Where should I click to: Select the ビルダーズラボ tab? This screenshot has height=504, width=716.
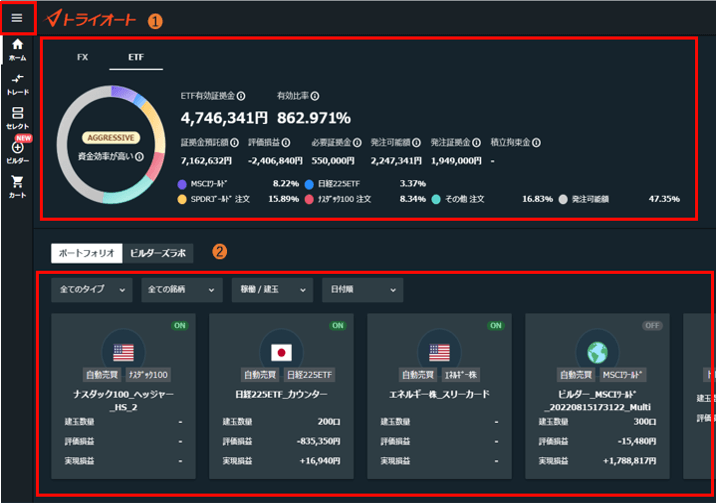click(x=158, y=253)
